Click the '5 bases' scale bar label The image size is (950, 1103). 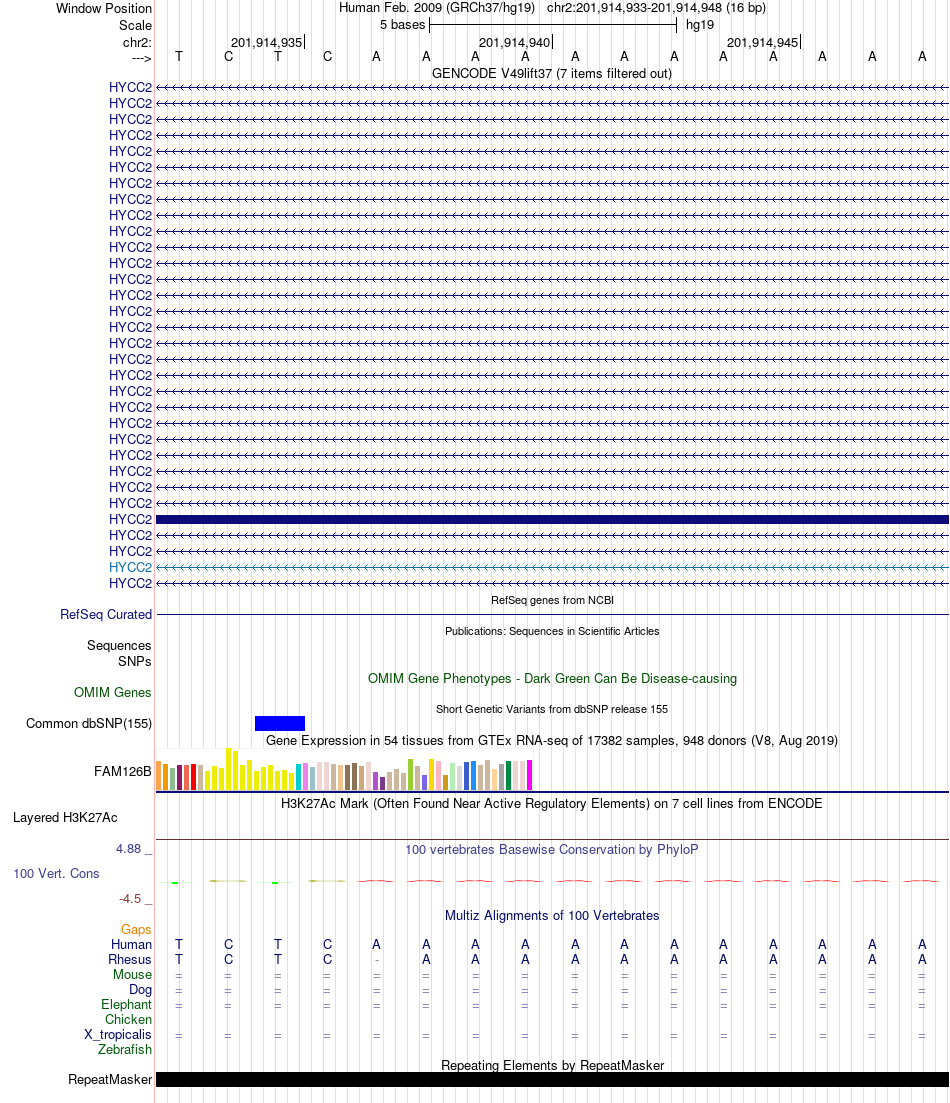pyautogui.click(x=403, y=25)
